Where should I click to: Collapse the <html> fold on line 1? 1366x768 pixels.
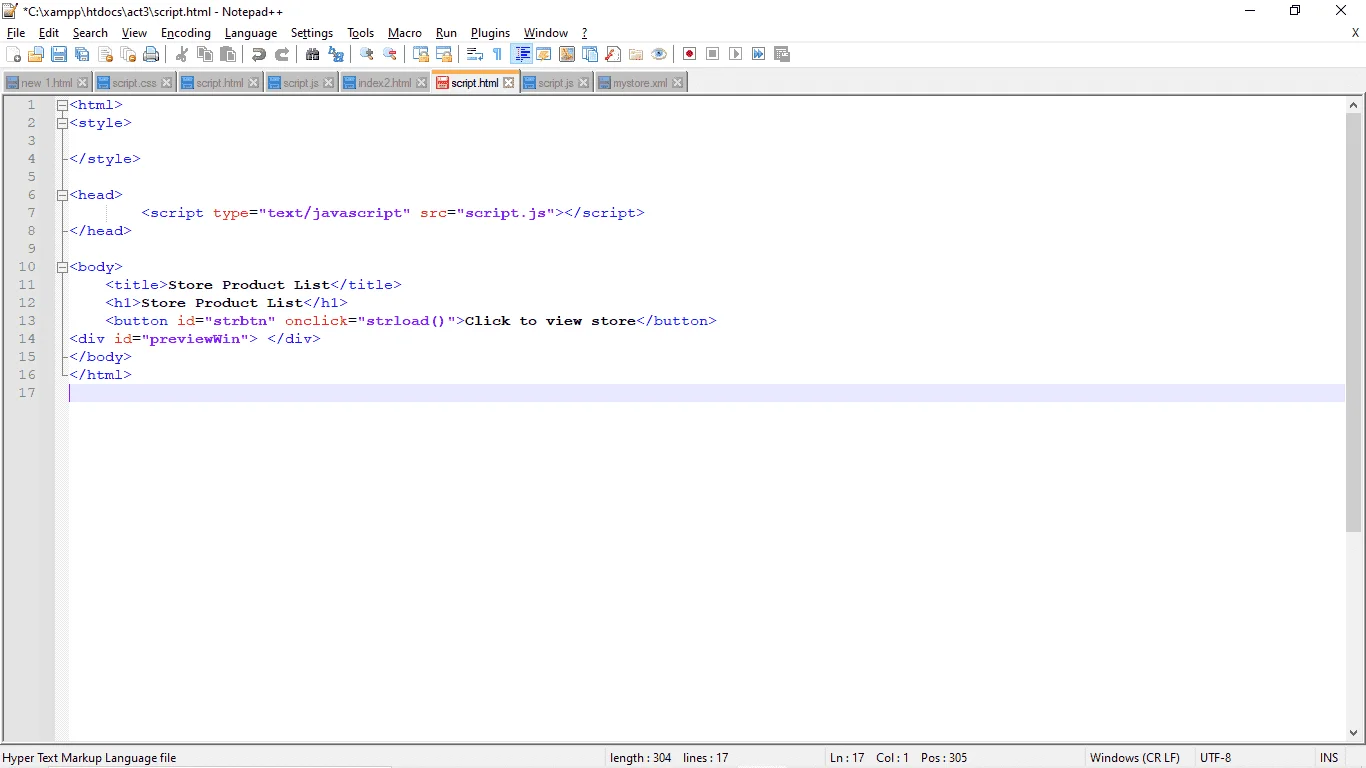coord(62,105)
